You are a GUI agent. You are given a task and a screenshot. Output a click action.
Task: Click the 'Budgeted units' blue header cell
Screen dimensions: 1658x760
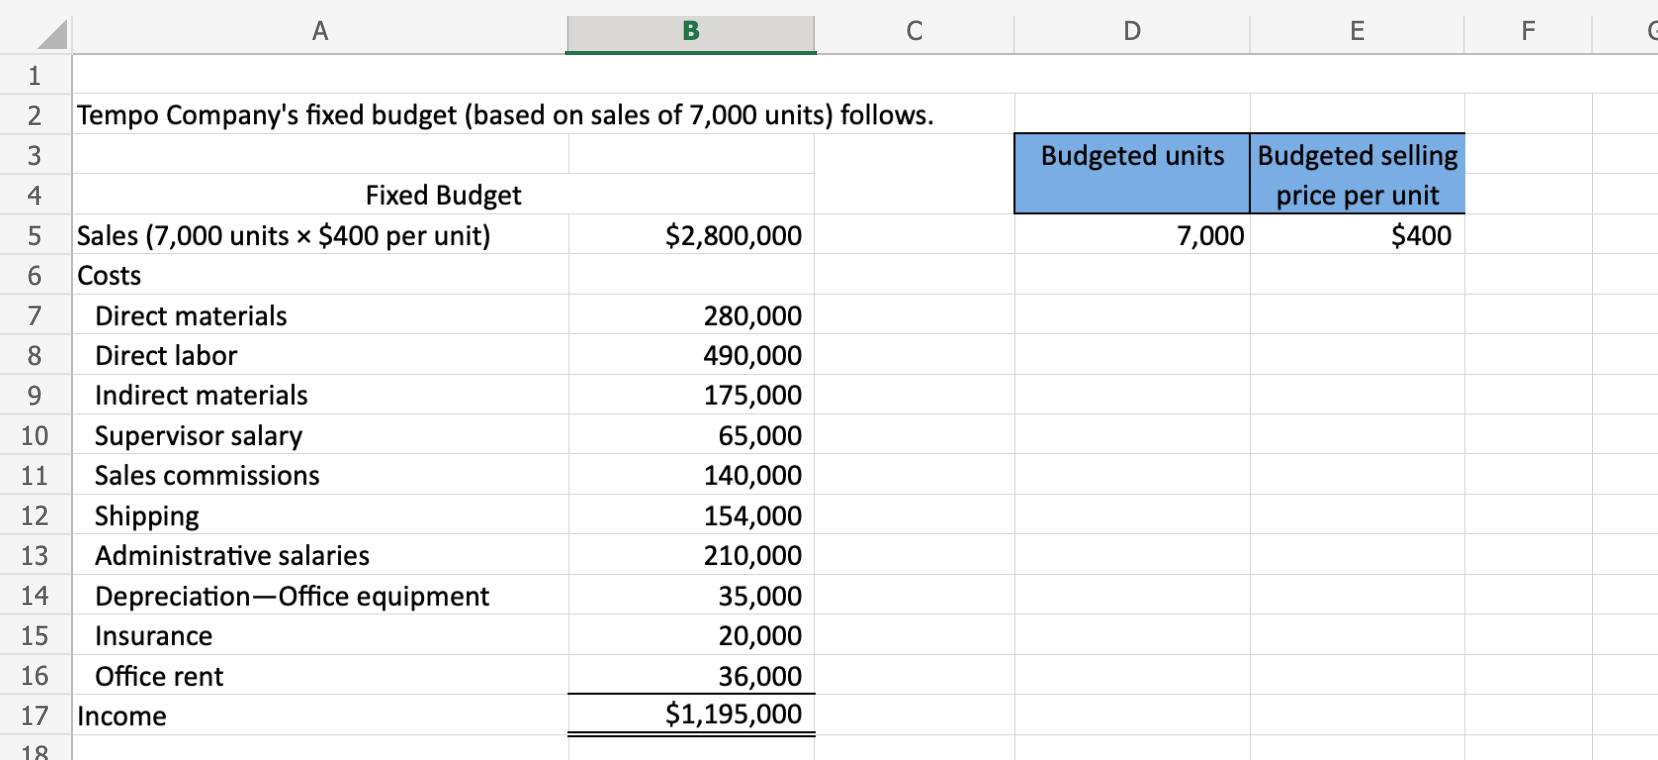click(x=1132, y=174)
